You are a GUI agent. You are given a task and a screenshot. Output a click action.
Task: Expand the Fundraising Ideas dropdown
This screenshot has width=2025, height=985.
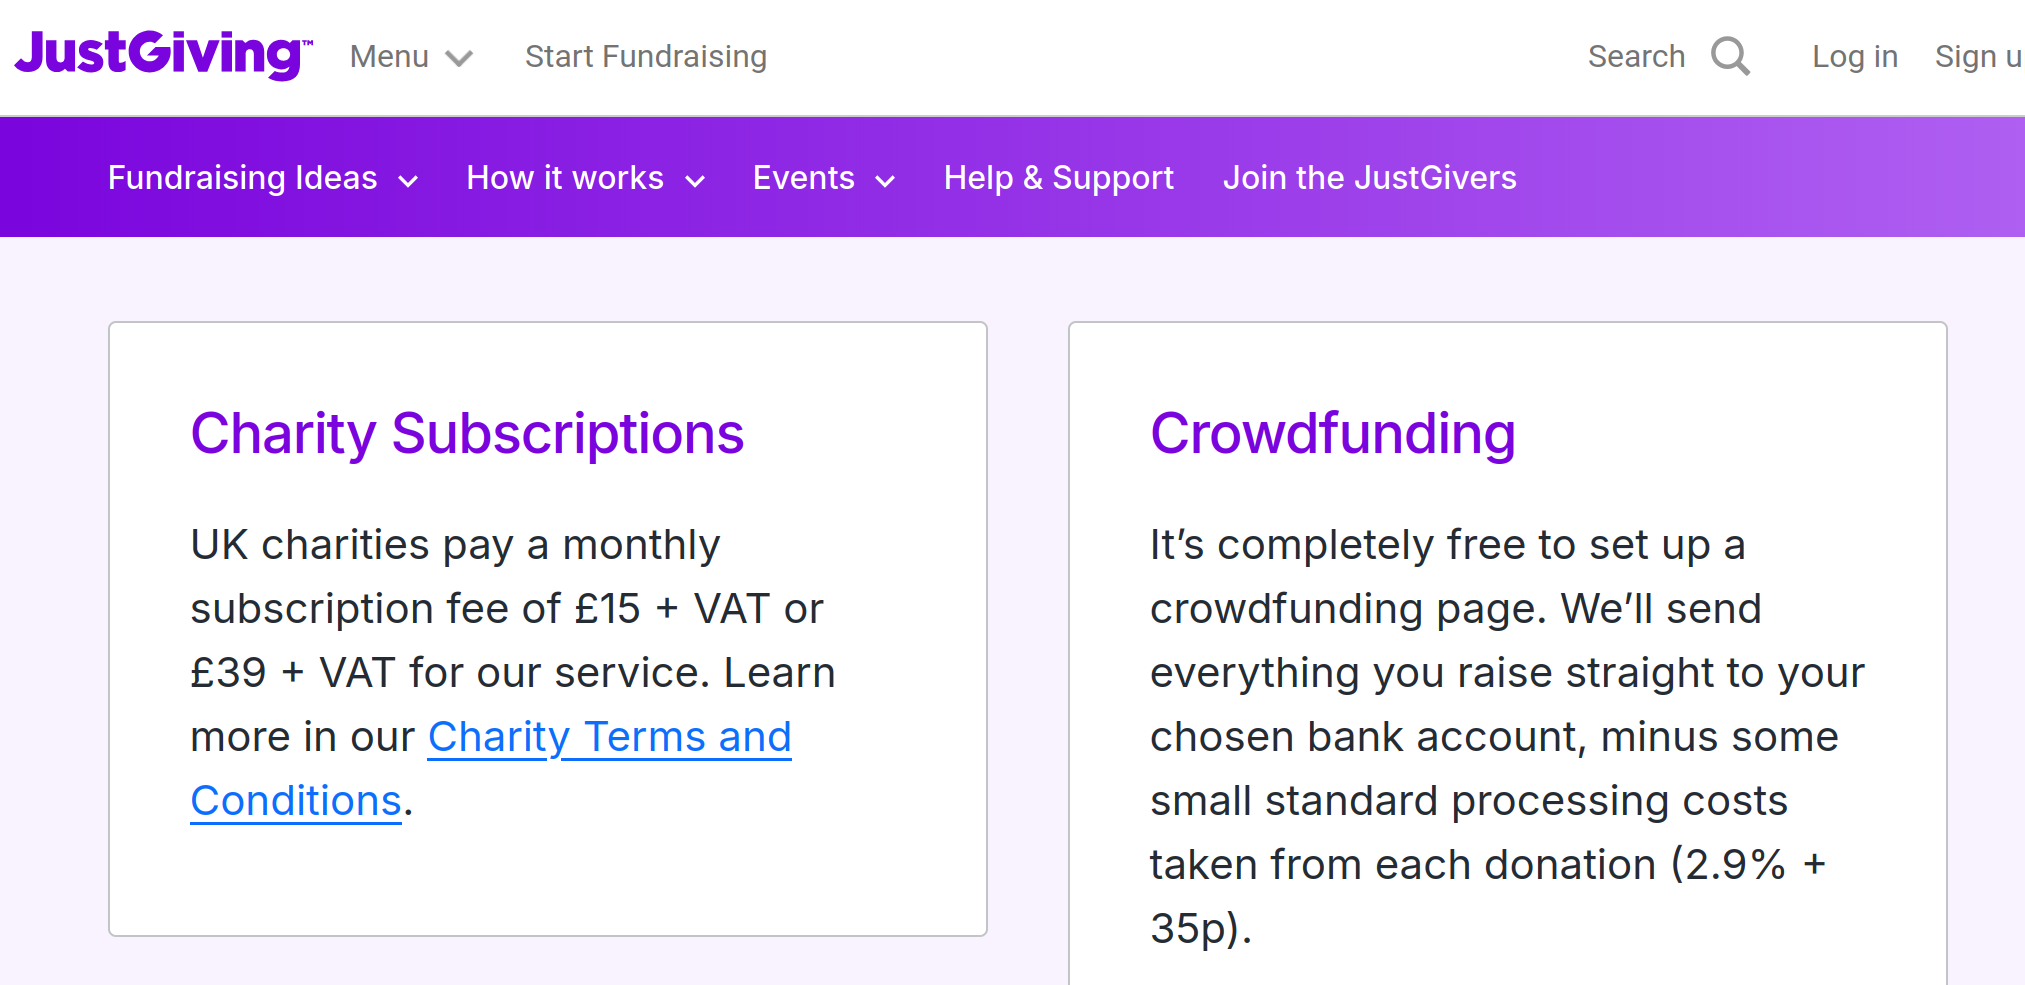click(x=243, y=177)
